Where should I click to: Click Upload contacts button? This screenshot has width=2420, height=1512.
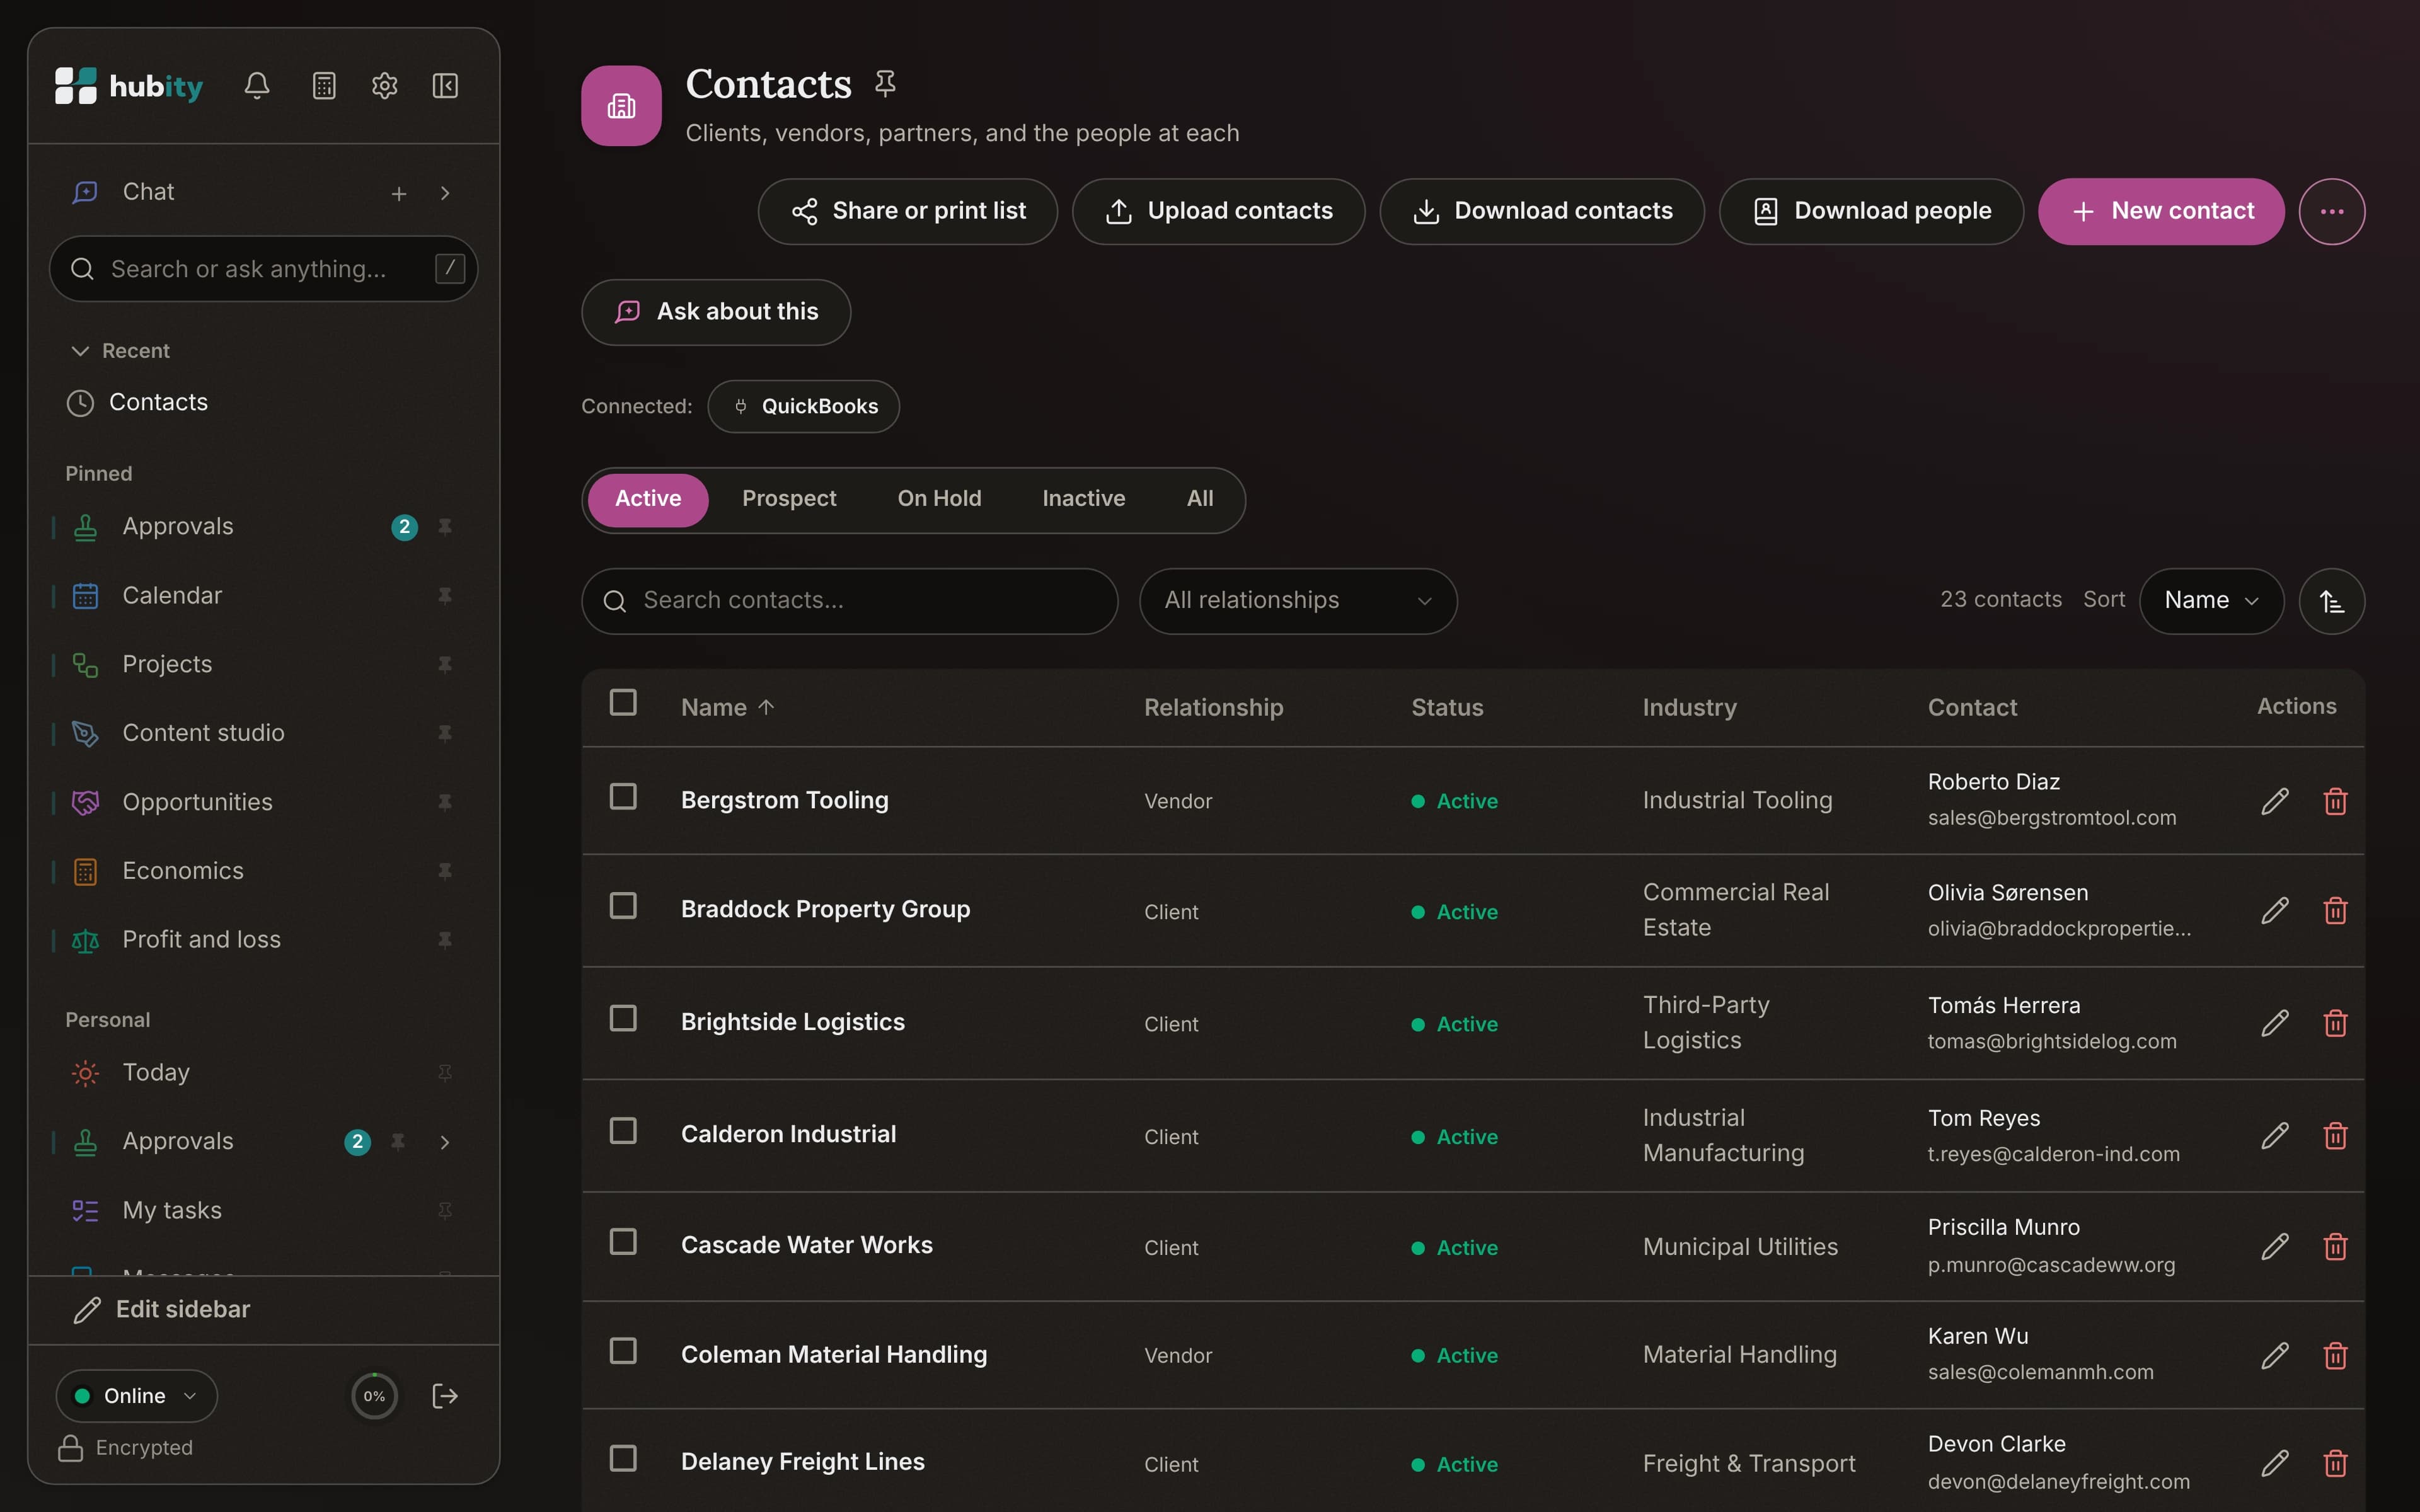[x=1218, y=212]
